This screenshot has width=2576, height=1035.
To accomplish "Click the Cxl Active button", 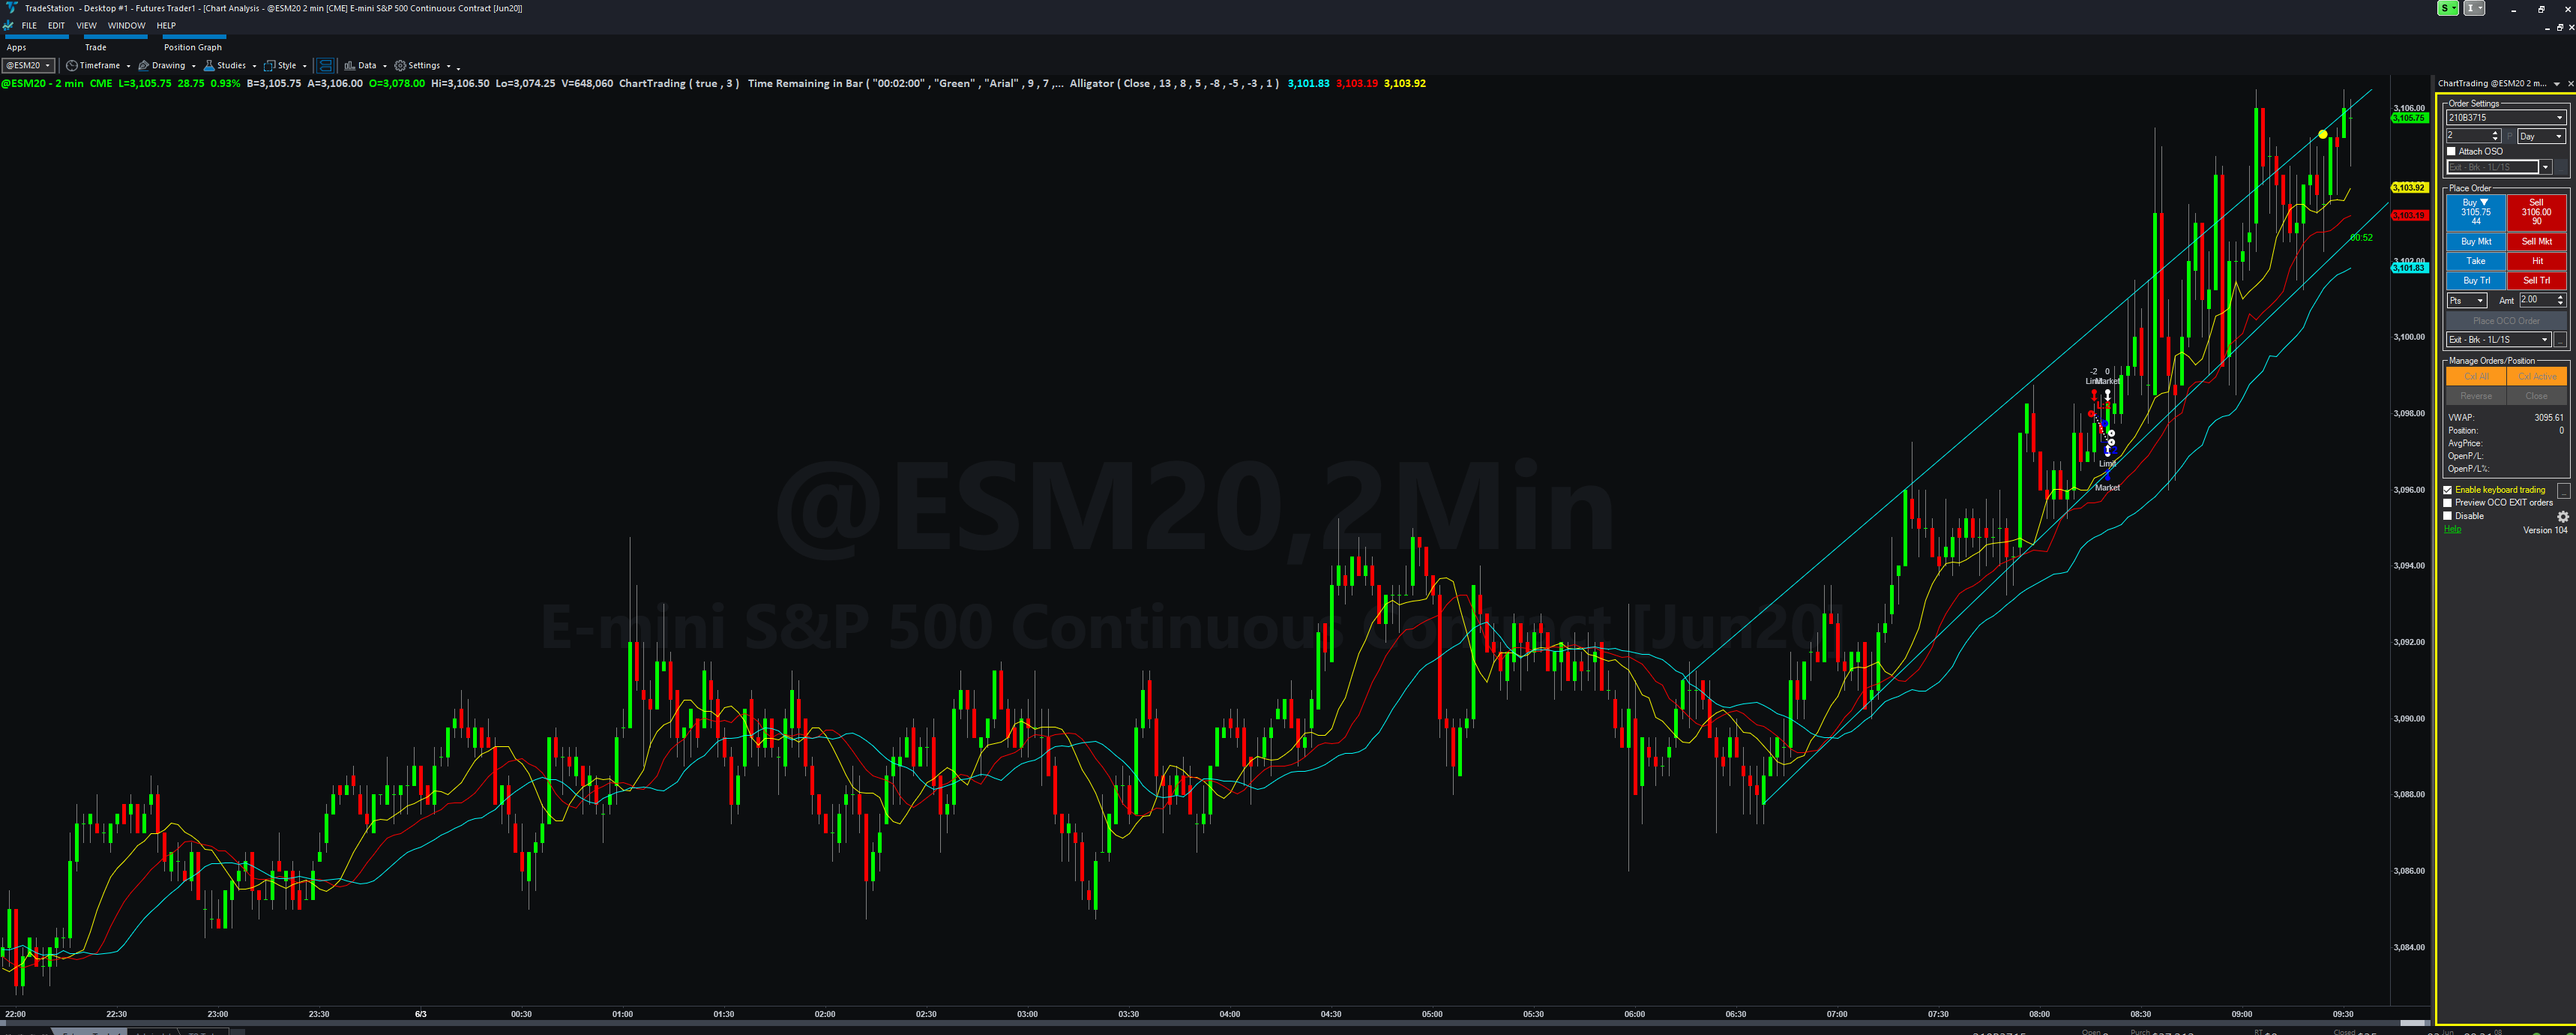I will click(x=2537, y=377).
